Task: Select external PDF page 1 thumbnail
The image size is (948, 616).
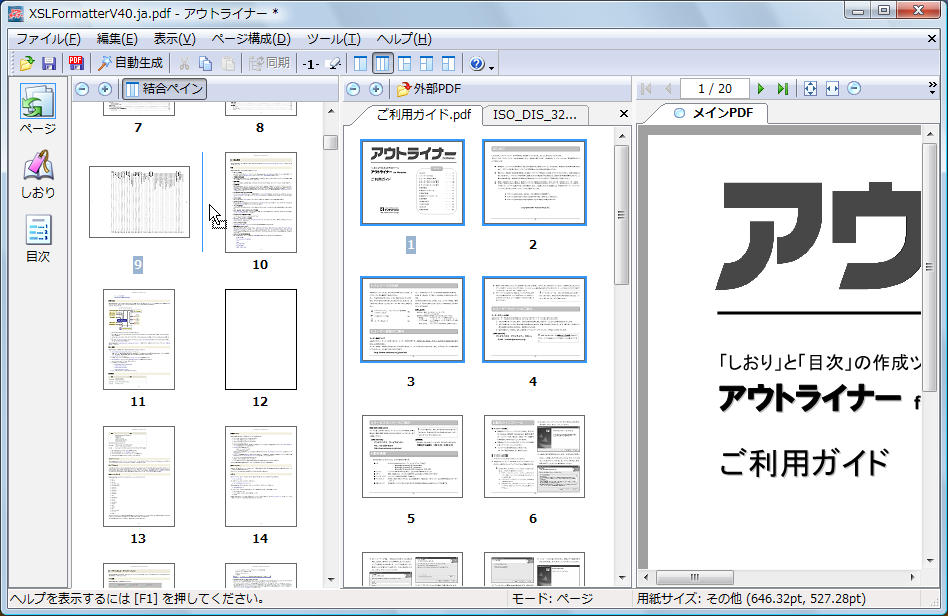Action: tap(412, 183)
